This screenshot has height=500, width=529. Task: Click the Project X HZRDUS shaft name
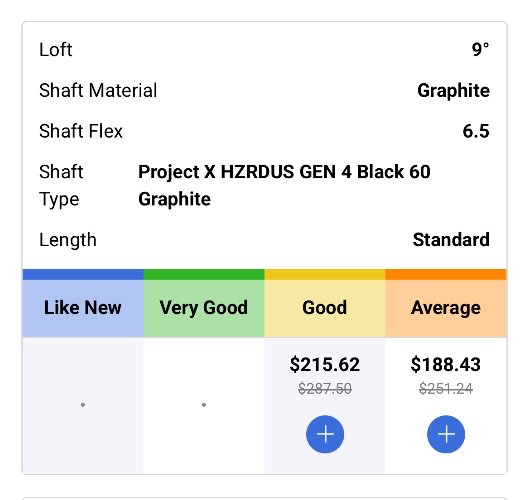point(284,185)
